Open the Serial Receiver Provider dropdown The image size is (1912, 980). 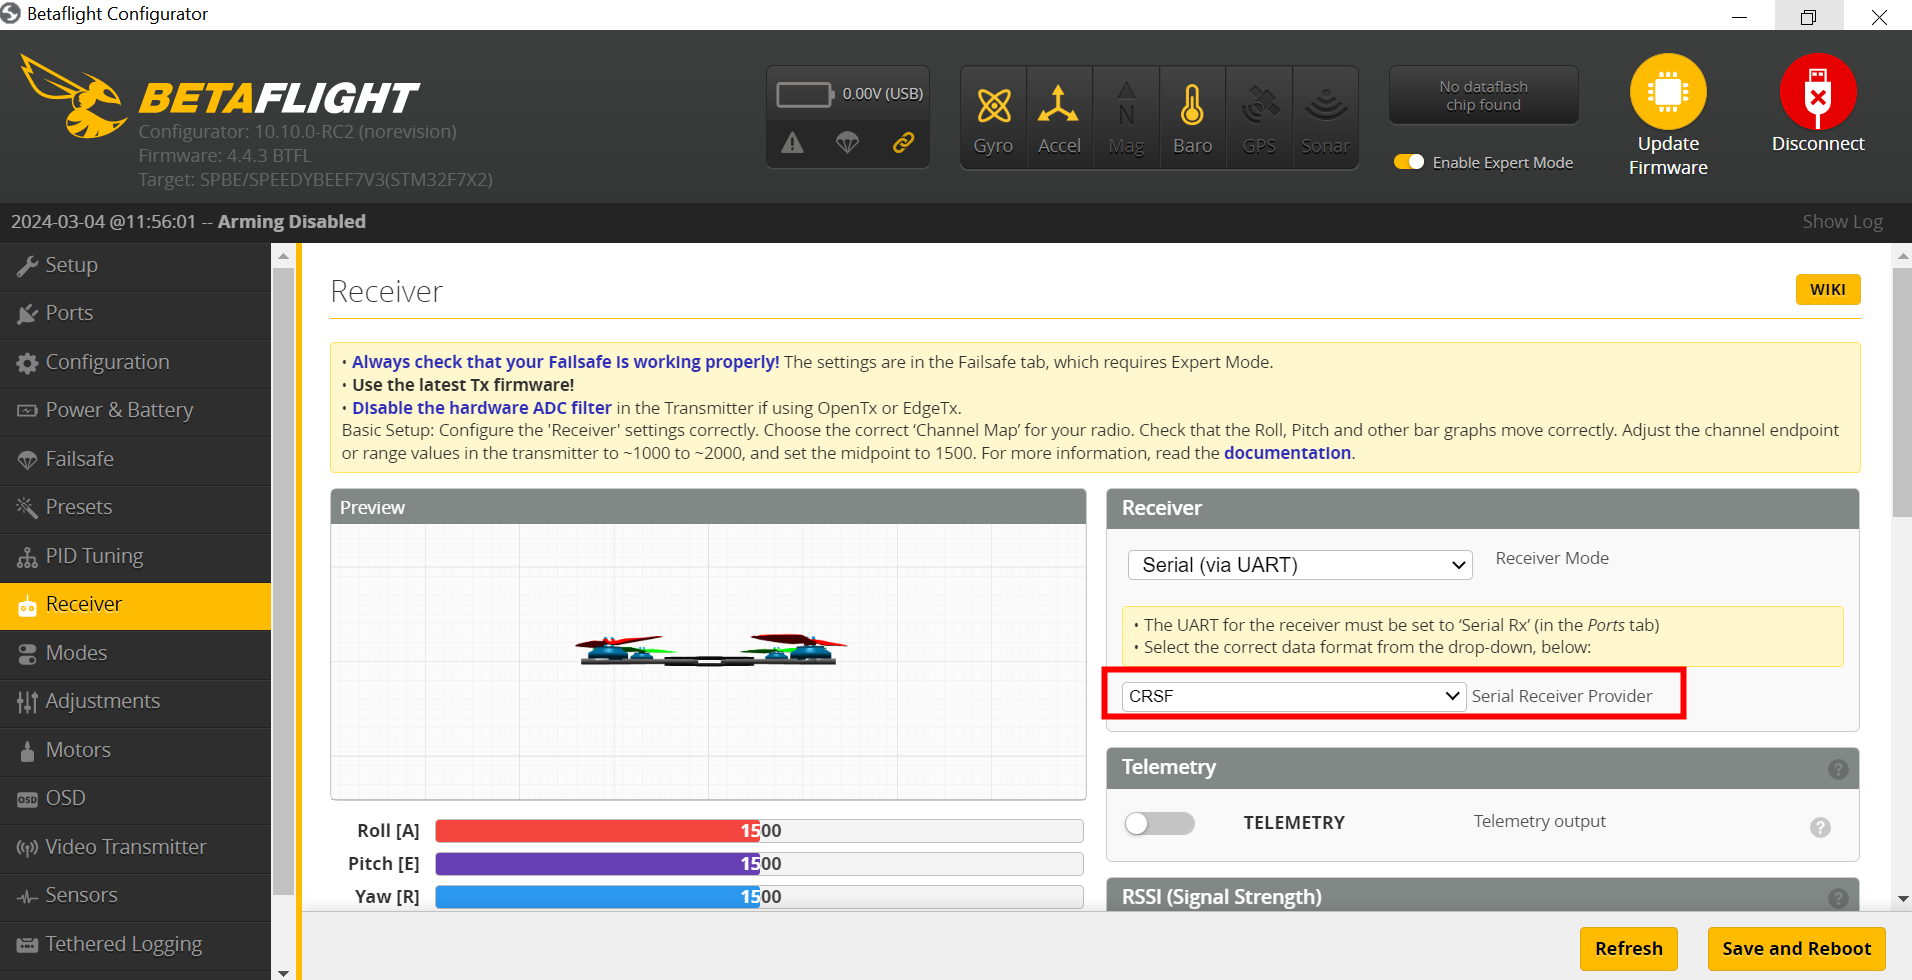pyautogui.click(x=1294, y=696)
